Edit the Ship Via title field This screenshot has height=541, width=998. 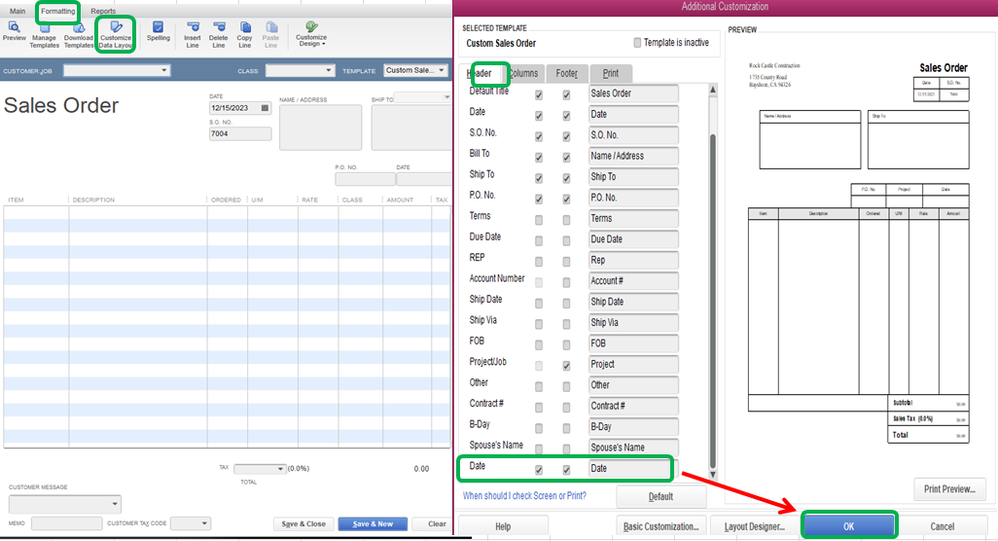633,323
